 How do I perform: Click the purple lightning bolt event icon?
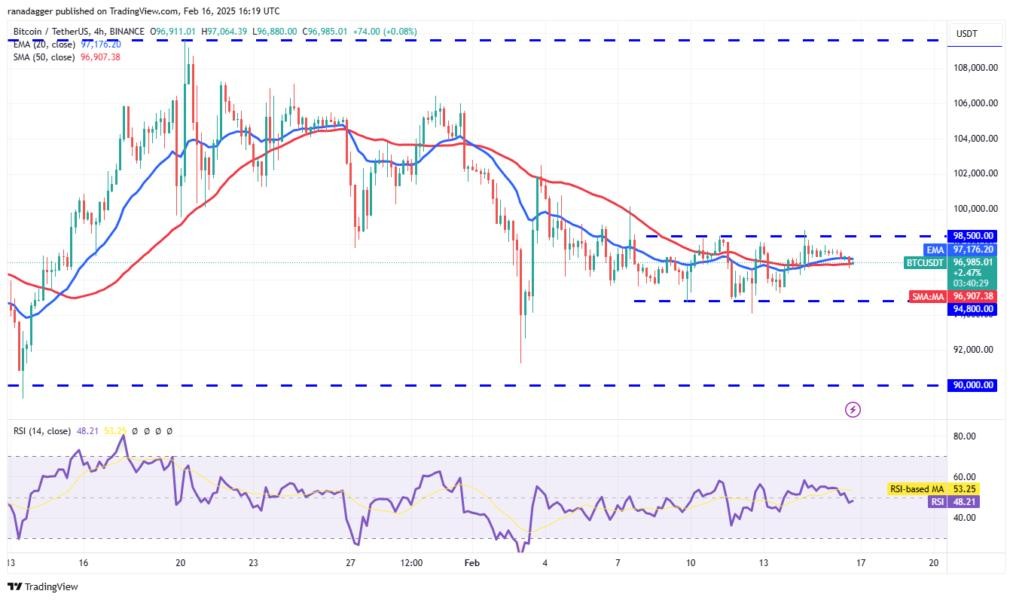point(852,409)
